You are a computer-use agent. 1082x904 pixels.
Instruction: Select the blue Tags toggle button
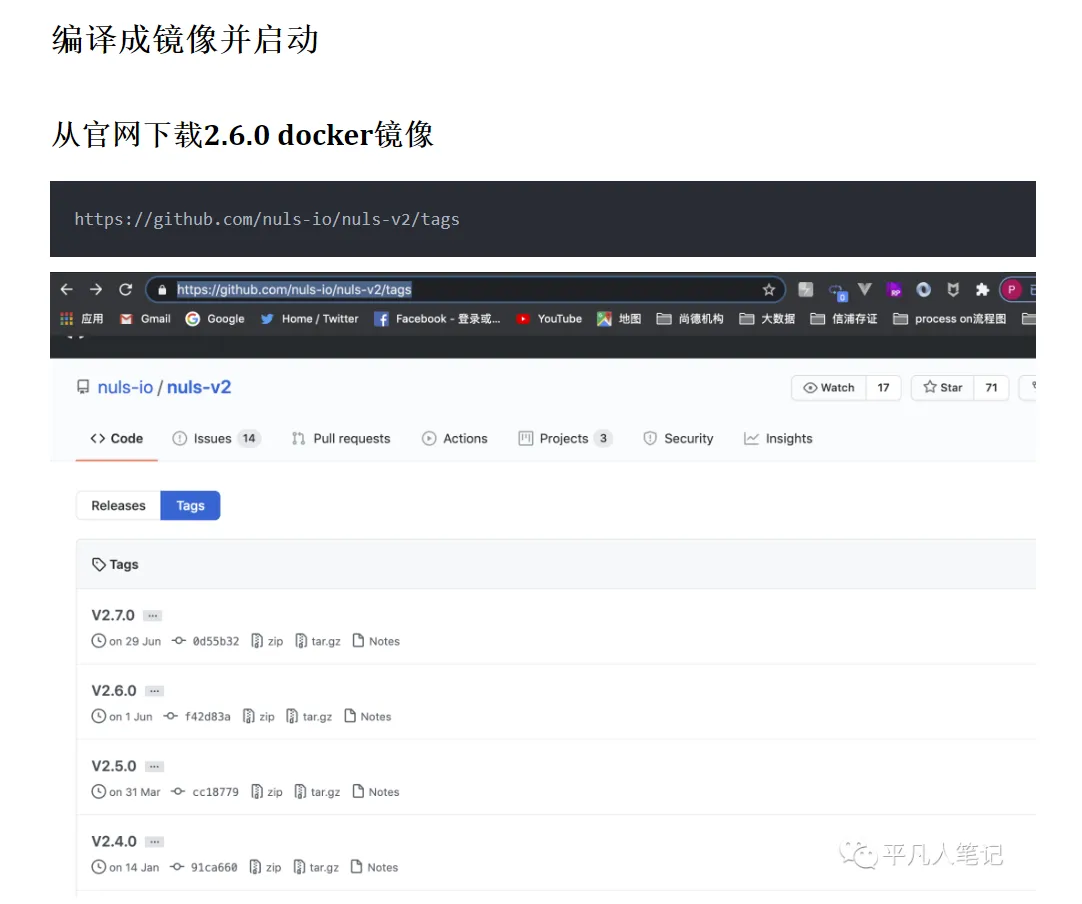pos(190,506)
